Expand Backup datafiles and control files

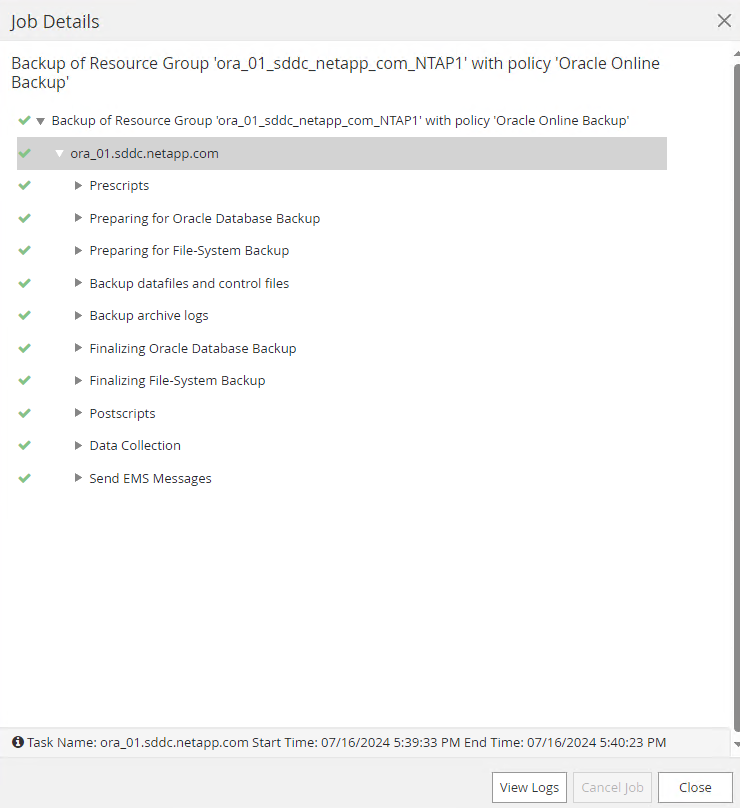point(79,283)
